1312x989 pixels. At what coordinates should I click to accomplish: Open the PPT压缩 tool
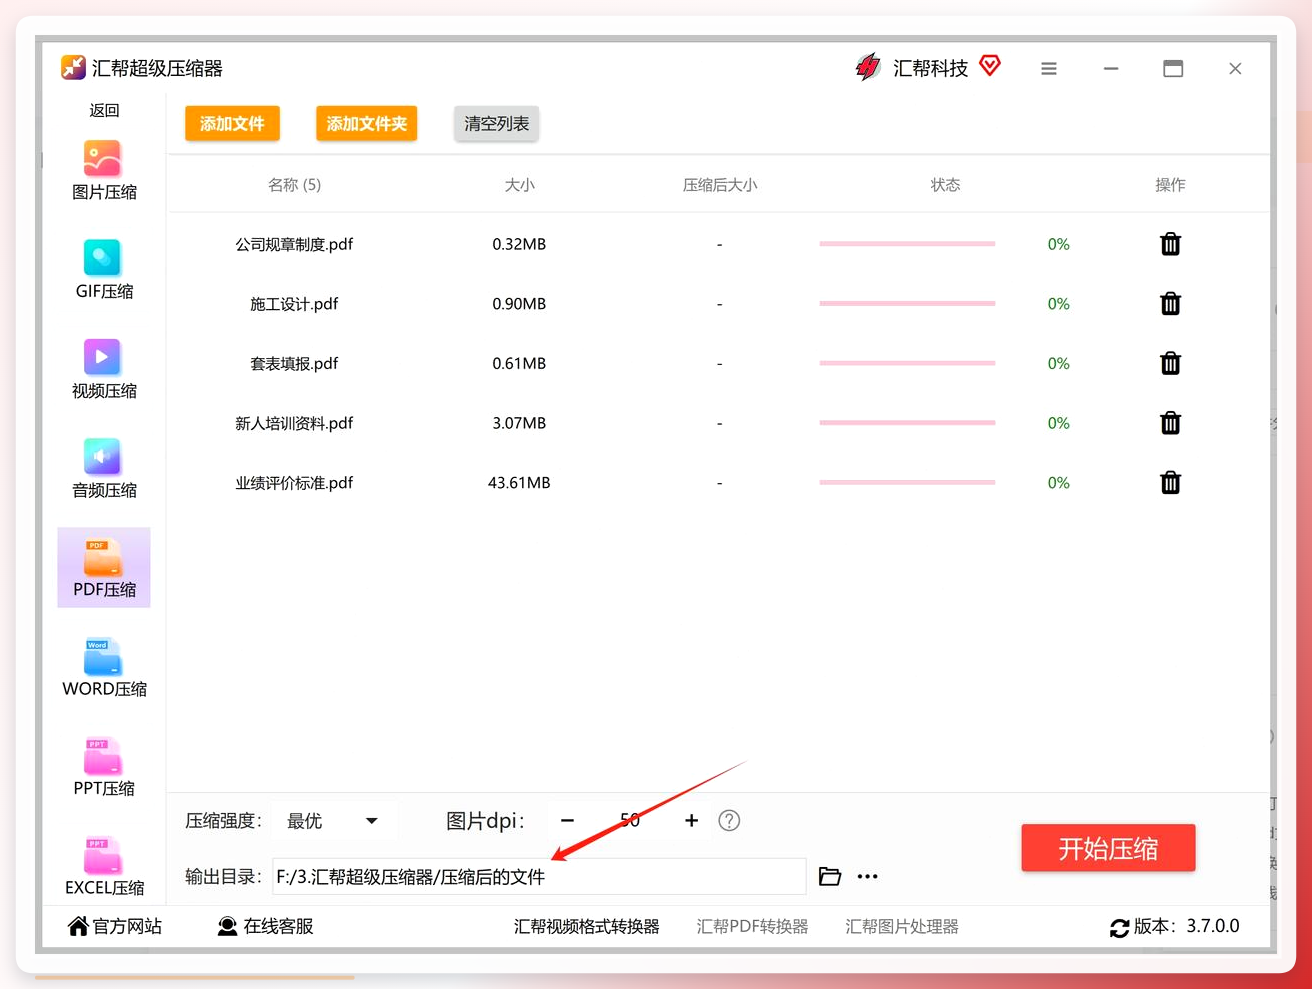(x=103, y=766)
